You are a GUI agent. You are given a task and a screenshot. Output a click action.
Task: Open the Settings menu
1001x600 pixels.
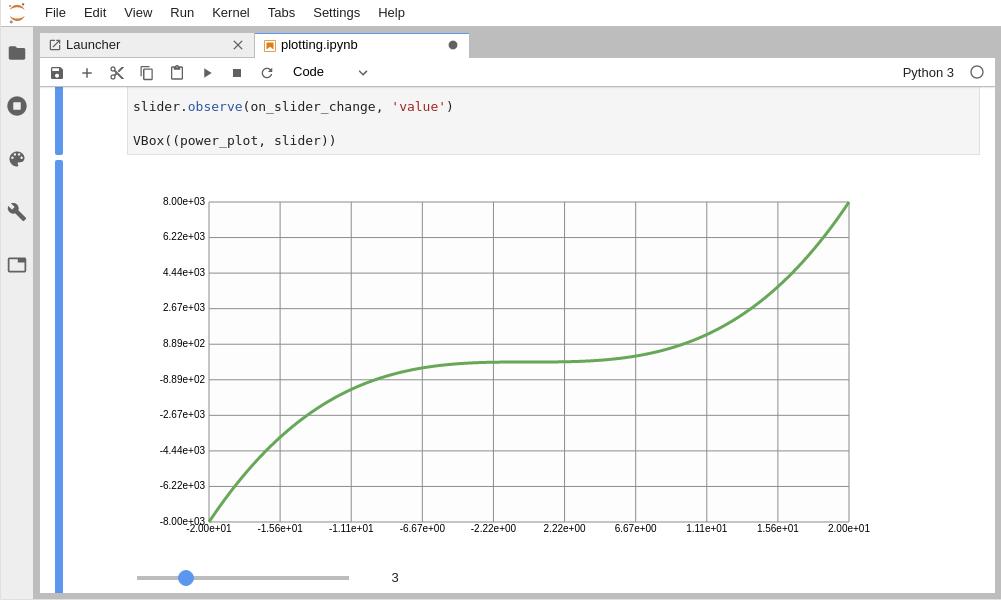click(x=336, y=13)
